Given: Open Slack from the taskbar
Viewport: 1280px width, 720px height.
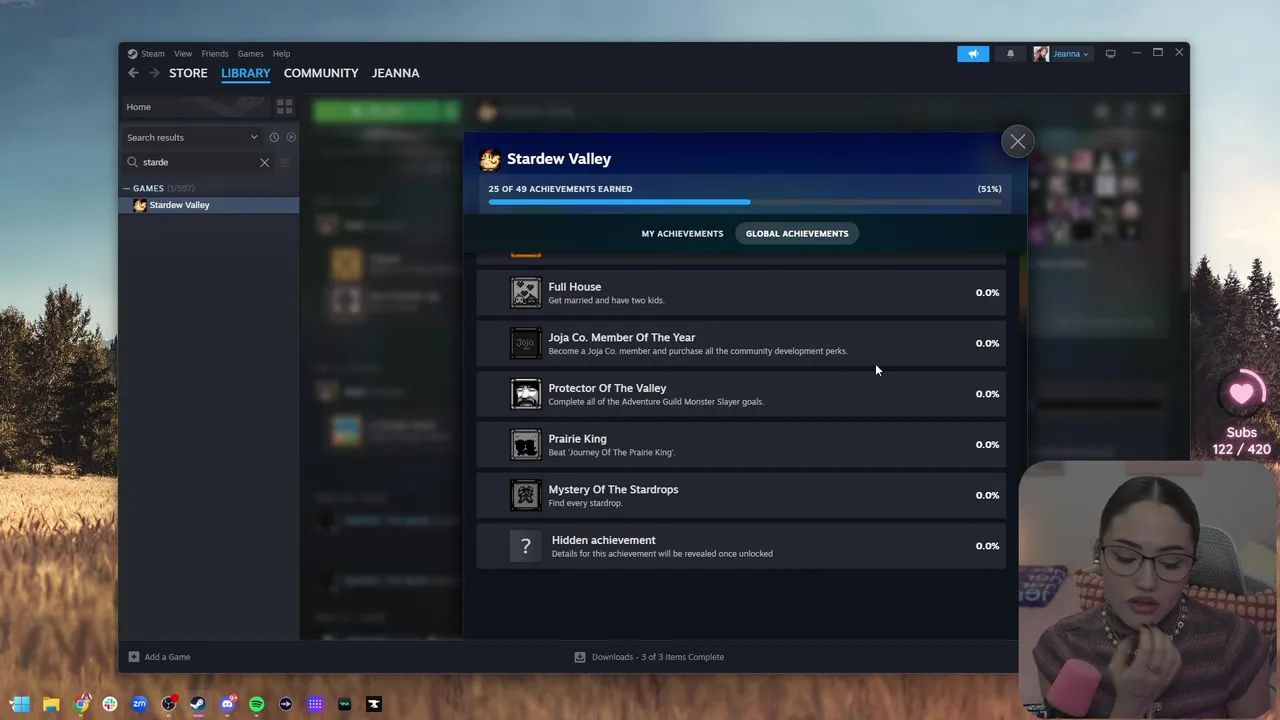Looking at the screenshot, I should pyautogui.click(x=110, y=704).
